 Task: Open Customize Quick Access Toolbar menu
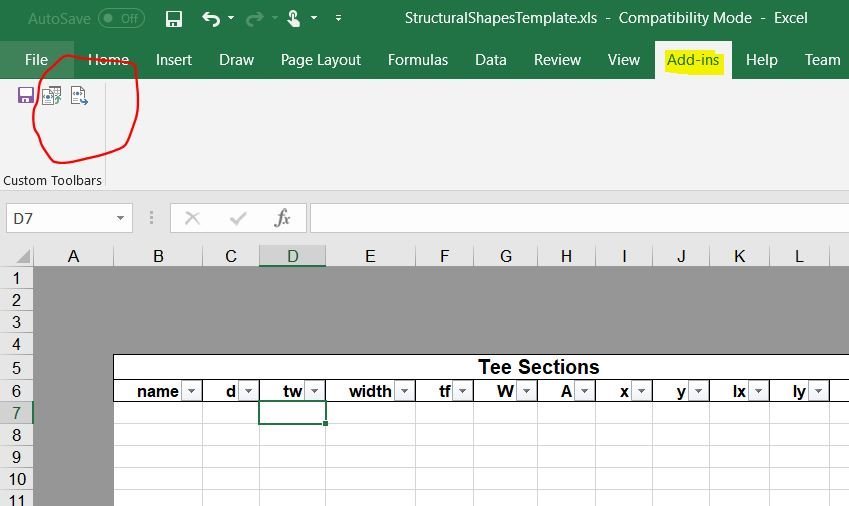click(x=338, y=19)
